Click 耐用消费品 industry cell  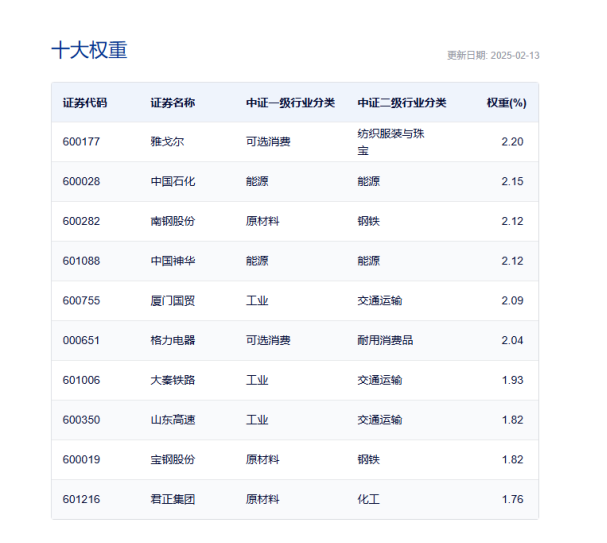coord(385,340)
